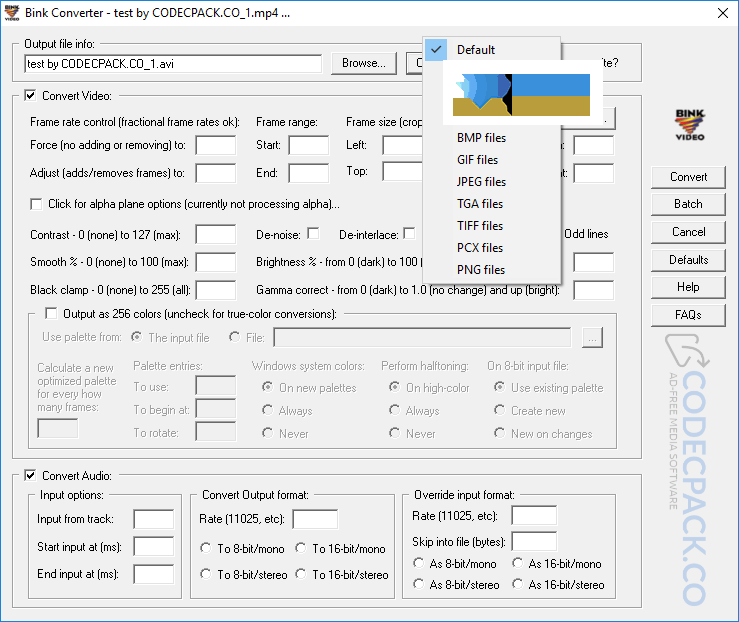
Task: Select To 8-bit/stereo output format
Action: [205, 574]
